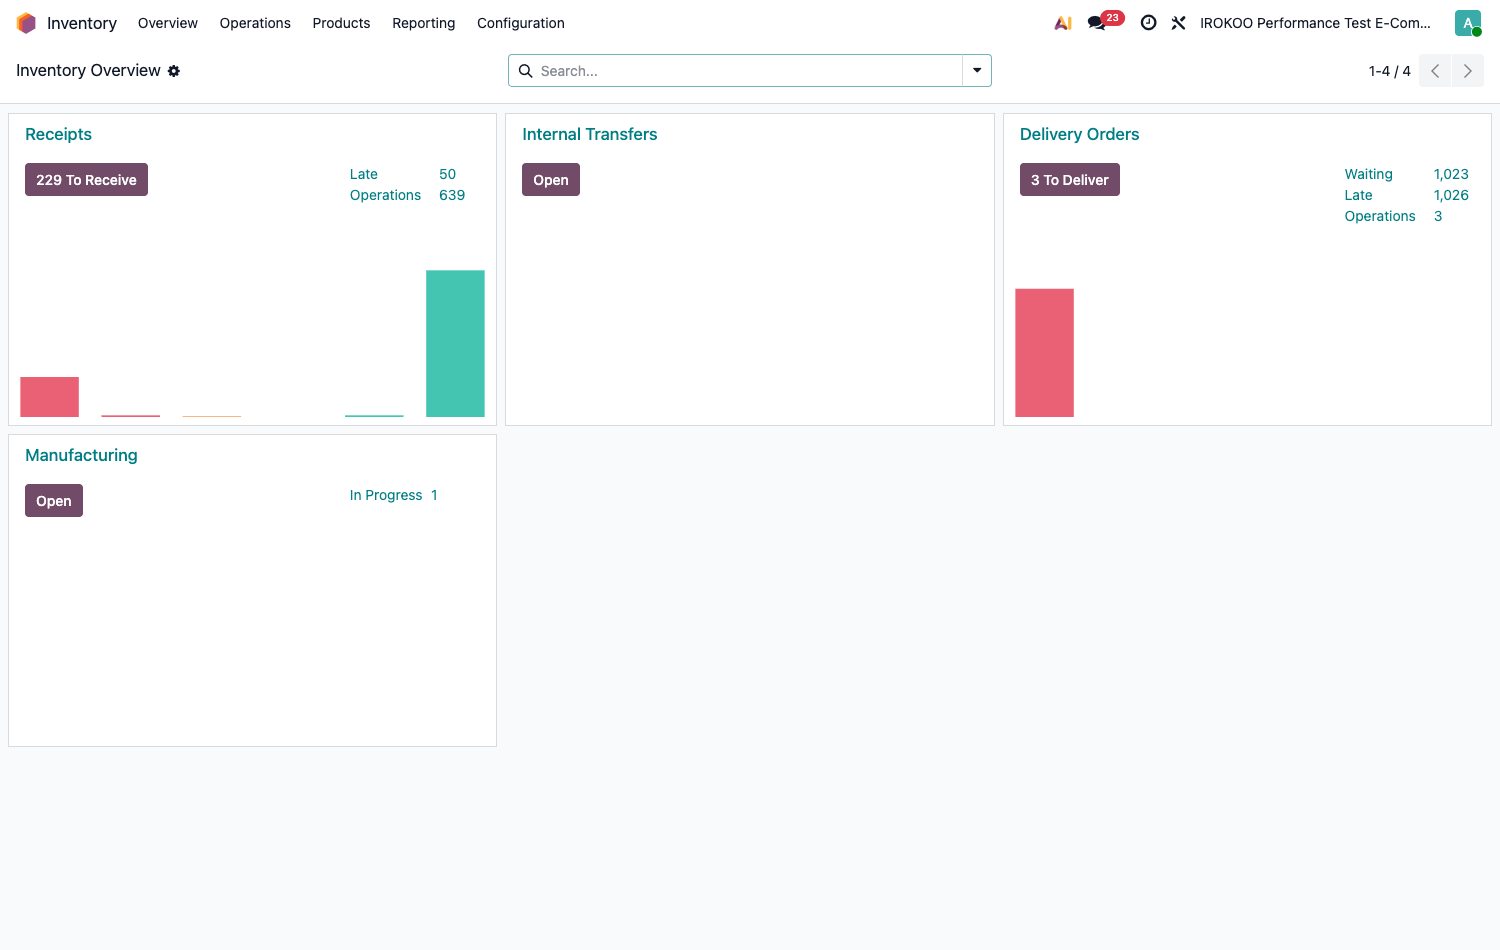Toggle the search options dropdown arrow
Viewport: 1500px width, 950px height.
coord(977,71)
